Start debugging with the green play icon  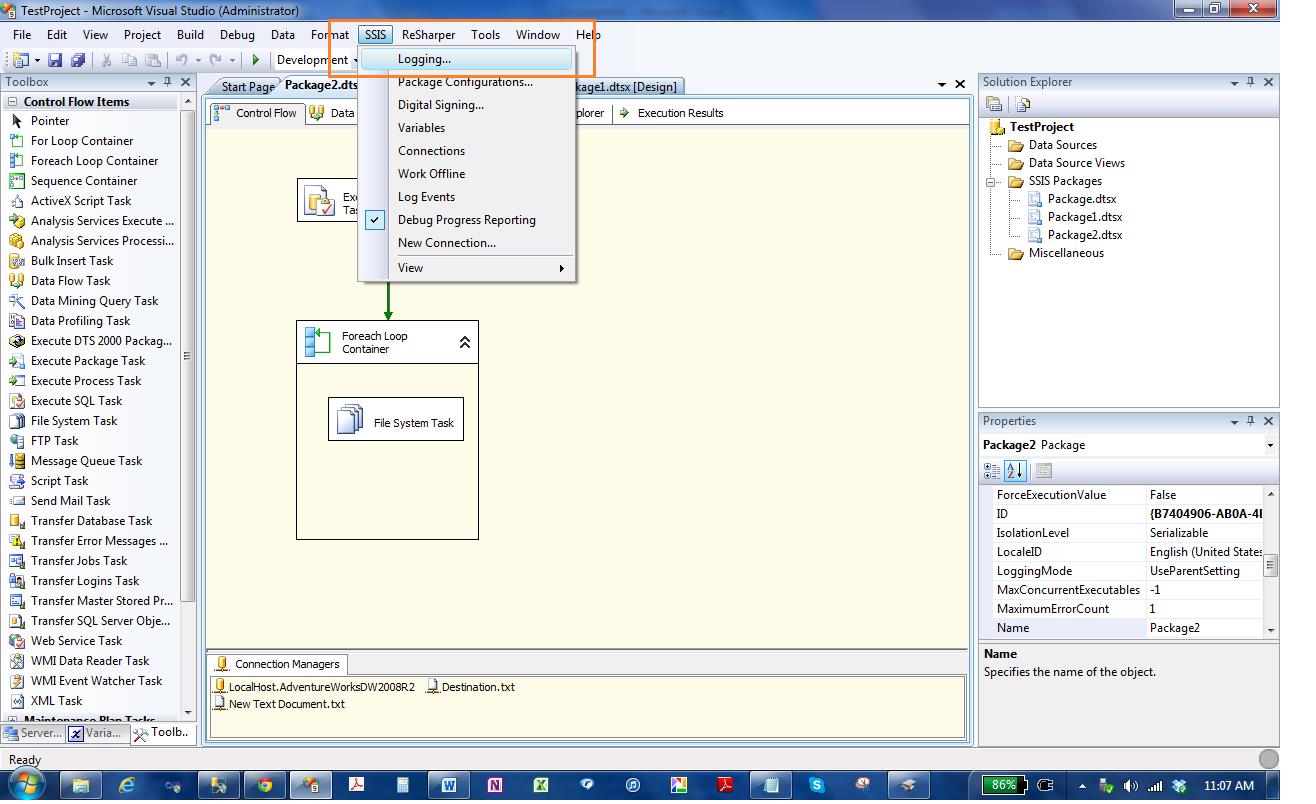coord(258,59)
